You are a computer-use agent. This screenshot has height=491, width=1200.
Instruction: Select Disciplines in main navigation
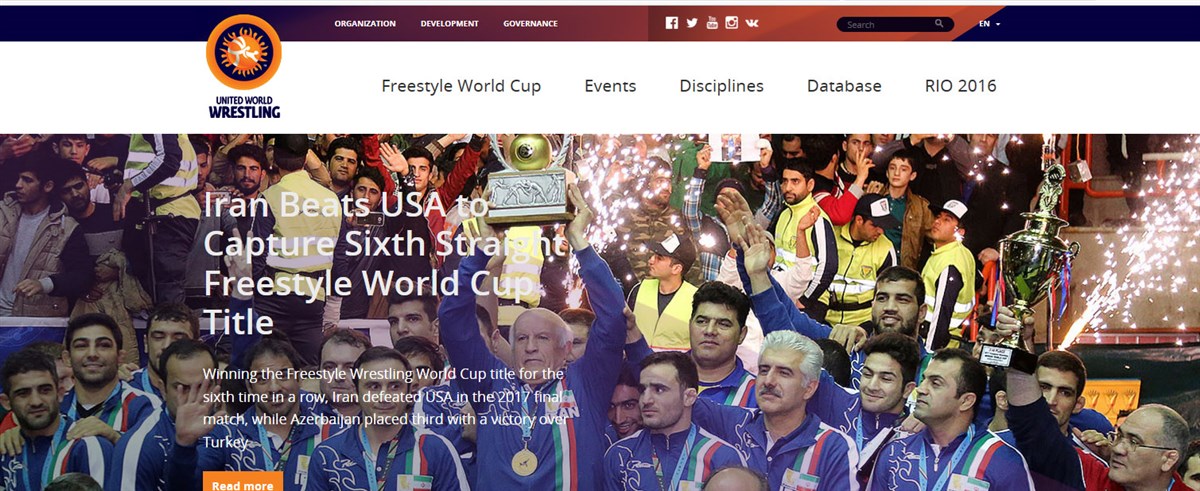pos(721,86)
